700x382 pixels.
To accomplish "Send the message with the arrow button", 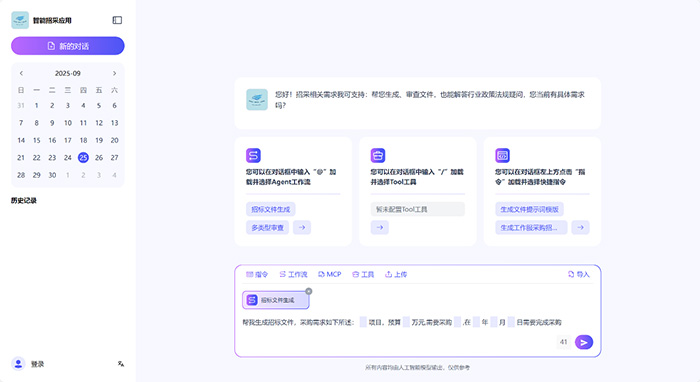I will click(x=584, y=342).
